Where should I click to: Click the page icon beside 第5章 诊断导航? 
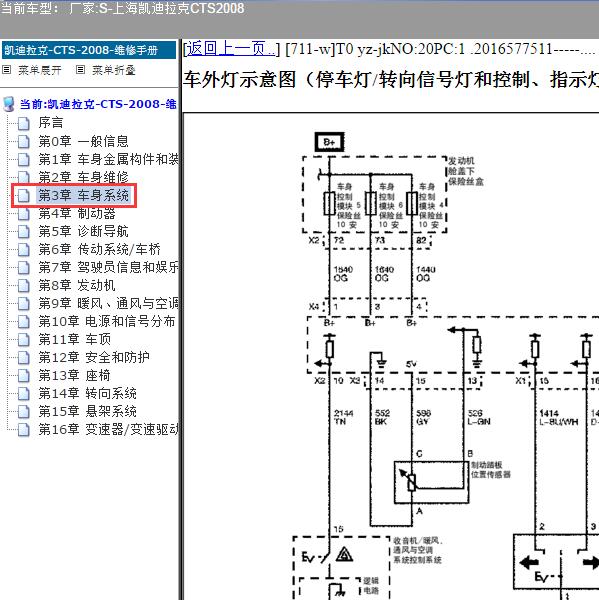point(24,232)
